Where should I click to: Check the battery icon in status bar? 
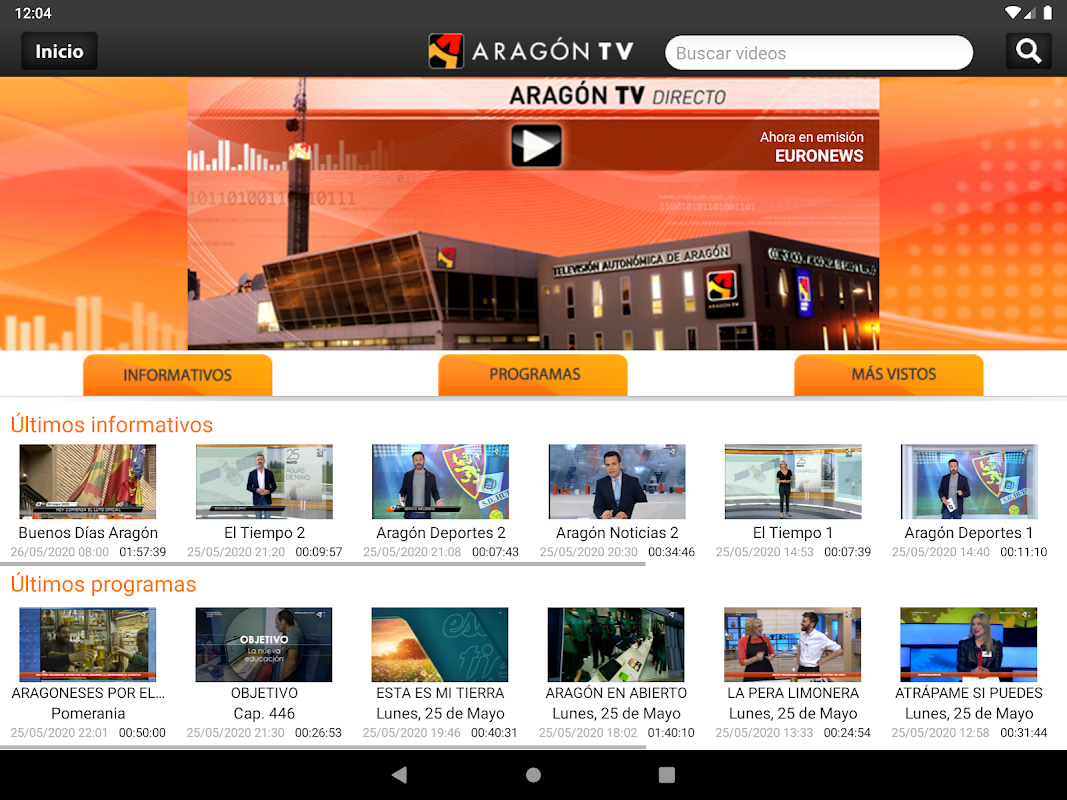coord(1048,13)
